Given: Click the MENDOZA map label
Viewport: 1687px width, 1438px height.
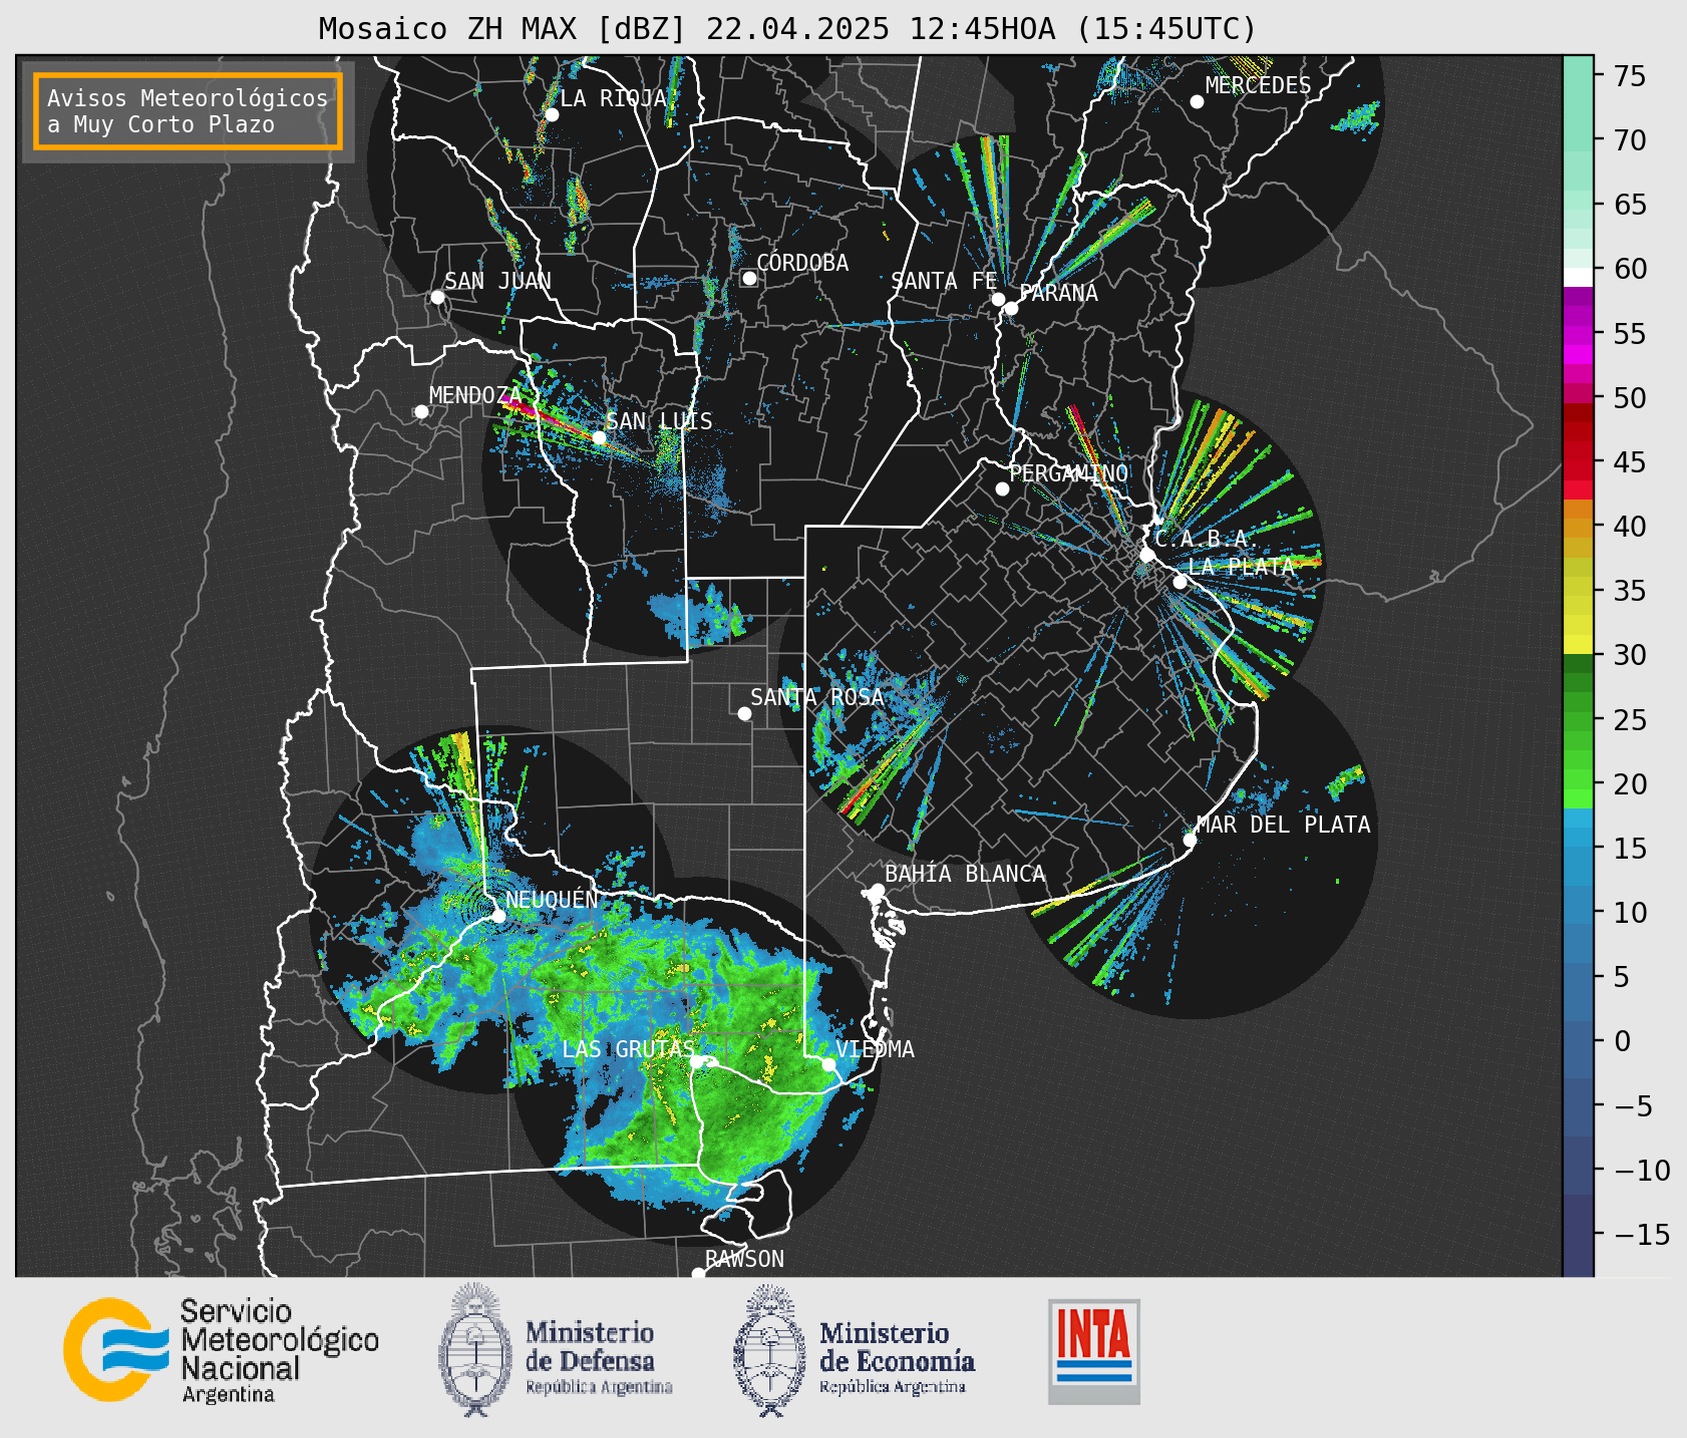Looking at the screenshot, I should pyautogui.click(x=475, y=395).
